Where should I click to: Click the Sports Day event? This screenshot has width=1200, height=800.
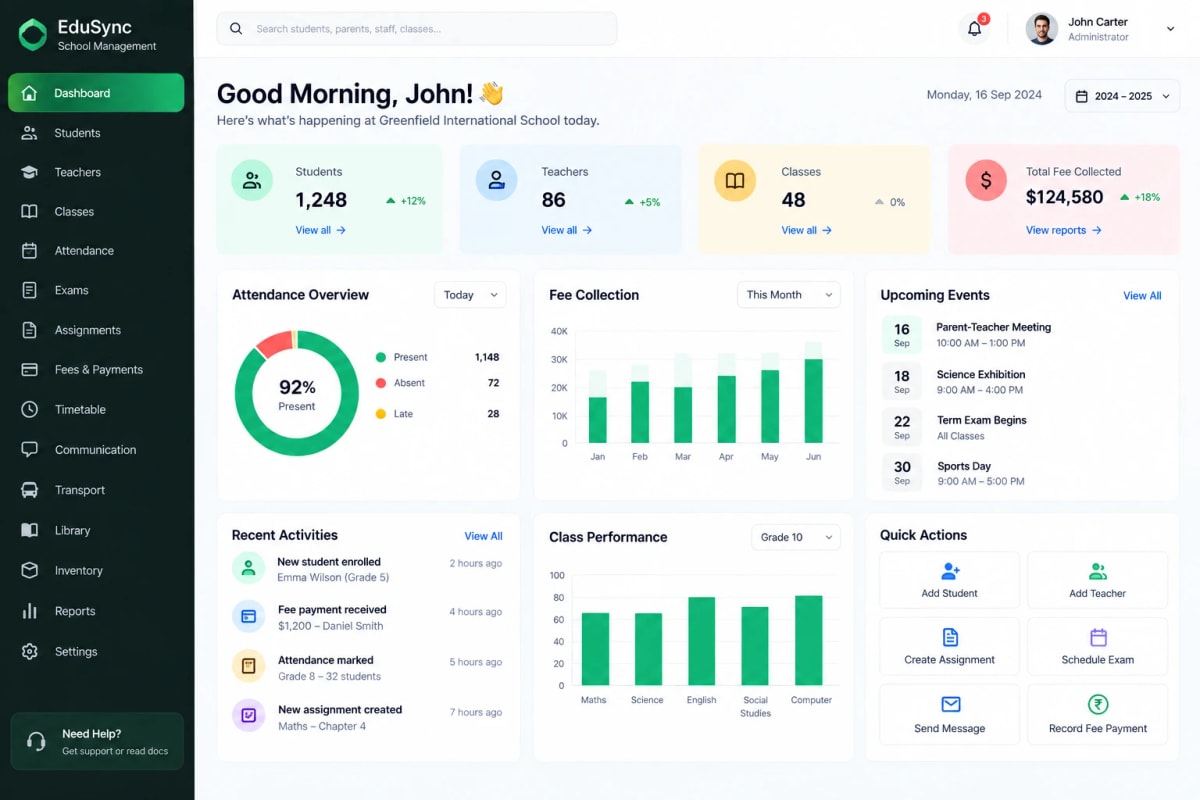(x=1023, y=473)
